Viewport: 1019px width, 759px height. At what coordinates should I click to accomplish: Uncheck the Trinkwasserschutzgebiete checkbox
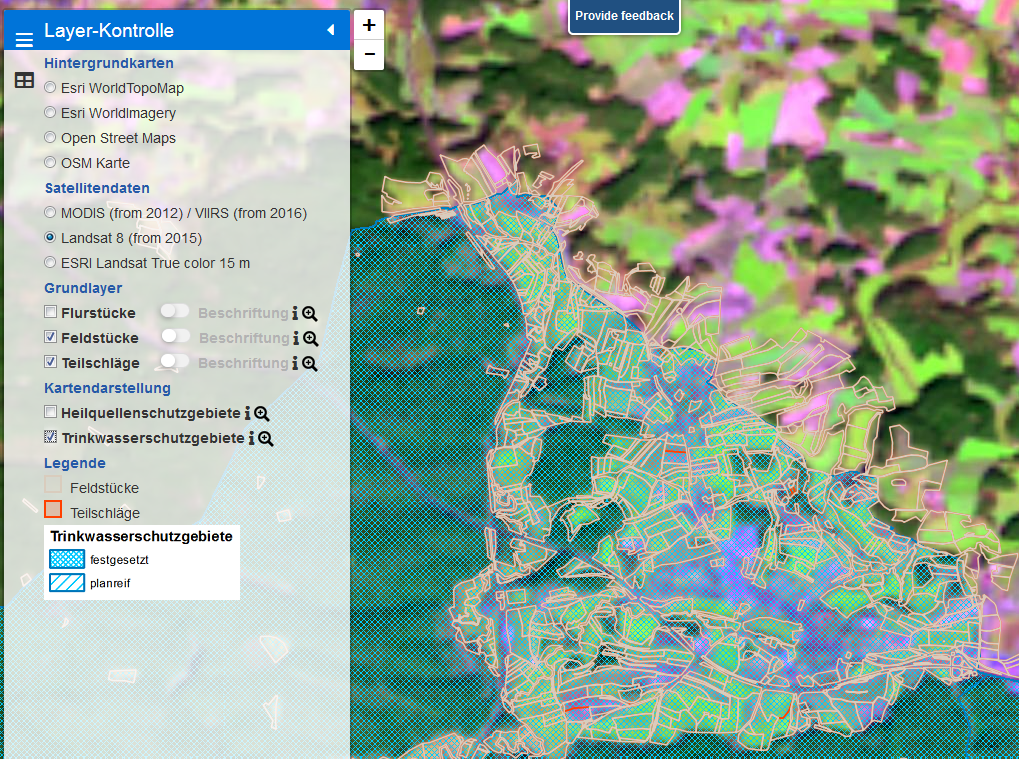click(x=51, y=438)
